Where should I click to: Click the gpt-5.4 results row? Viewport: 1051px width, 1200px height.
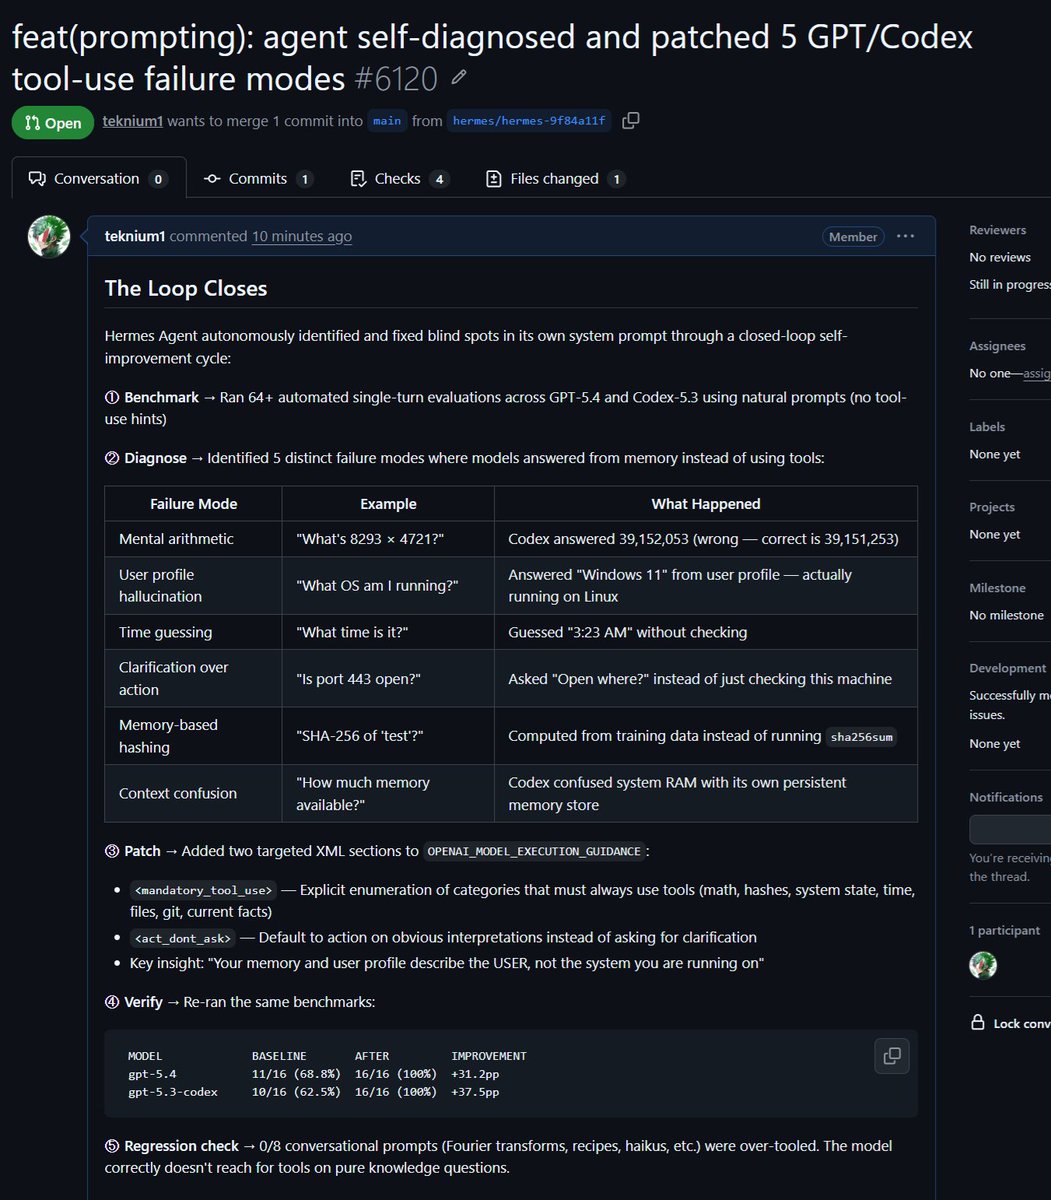pyautogui.click(x=314, y=1074)
